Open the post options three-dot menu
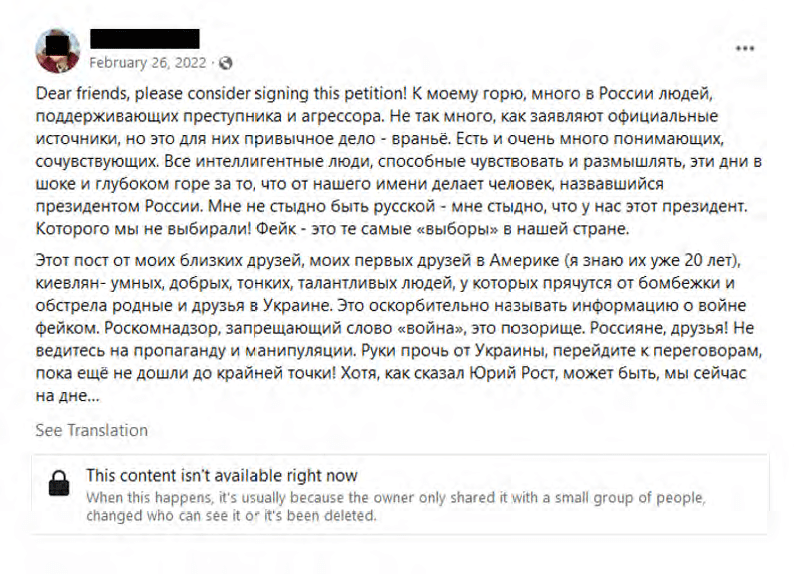Viewport: 794px width, 574px height. point(745,47)
